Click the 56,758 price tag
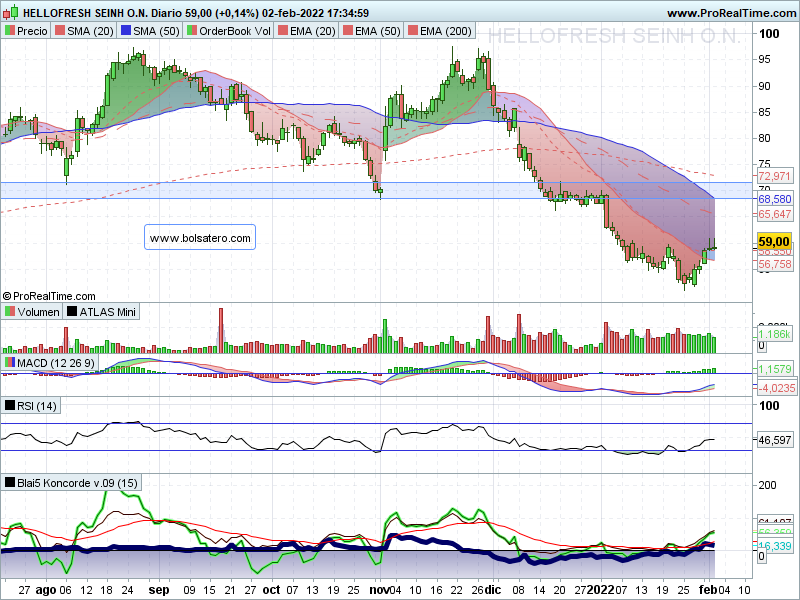This screenshot has width=800, height=600. coord(774,264)
